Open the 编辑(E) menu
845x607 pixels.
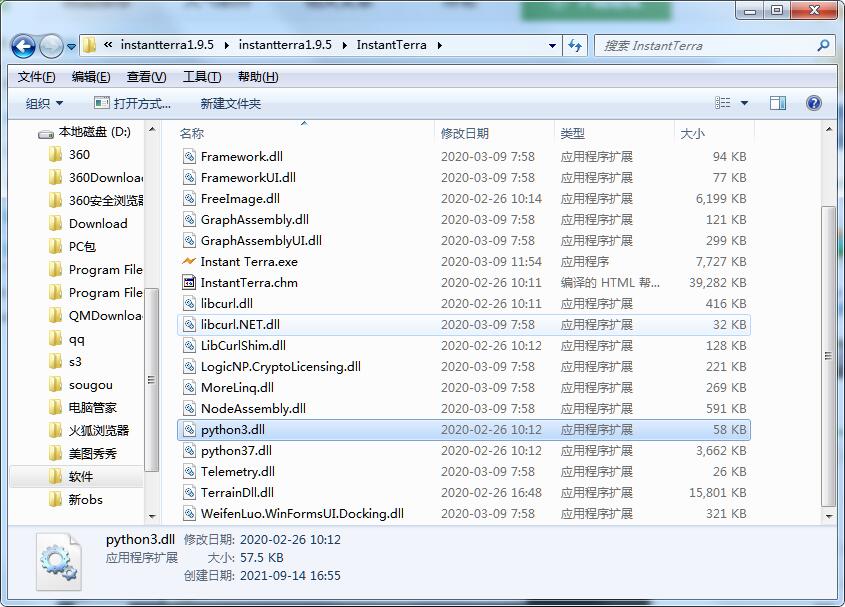91,77
